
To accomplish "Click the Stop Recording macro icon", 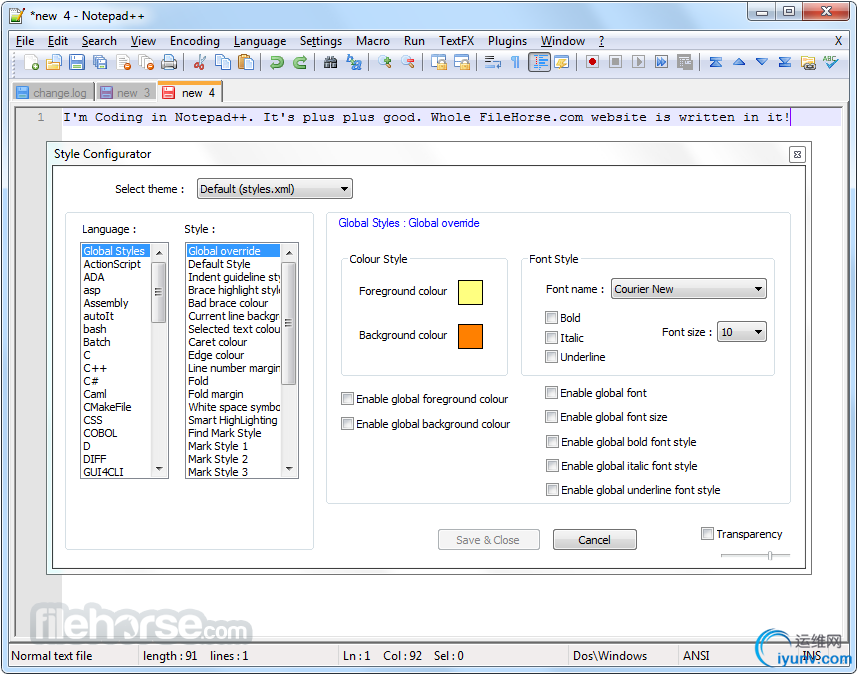I will [615, 62].
